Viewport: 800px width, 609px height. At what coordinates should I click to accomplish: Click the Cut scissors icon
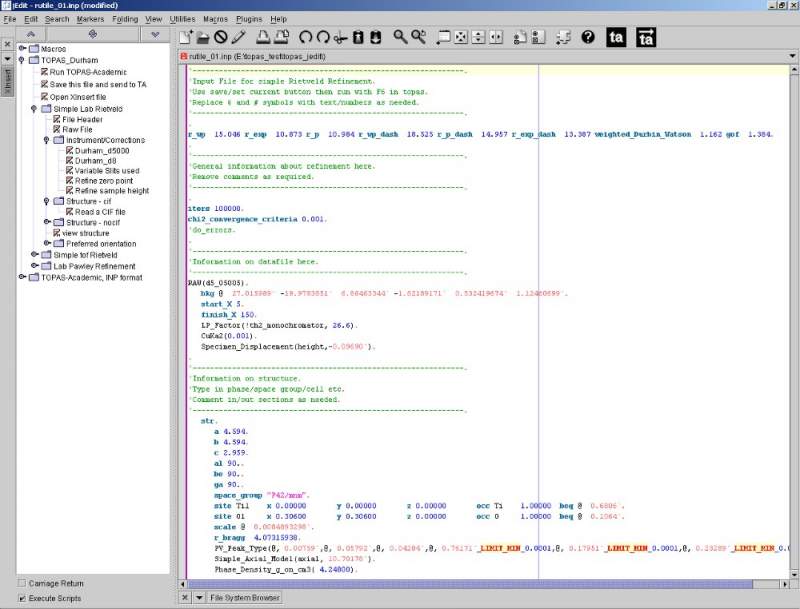pos(341,37)
